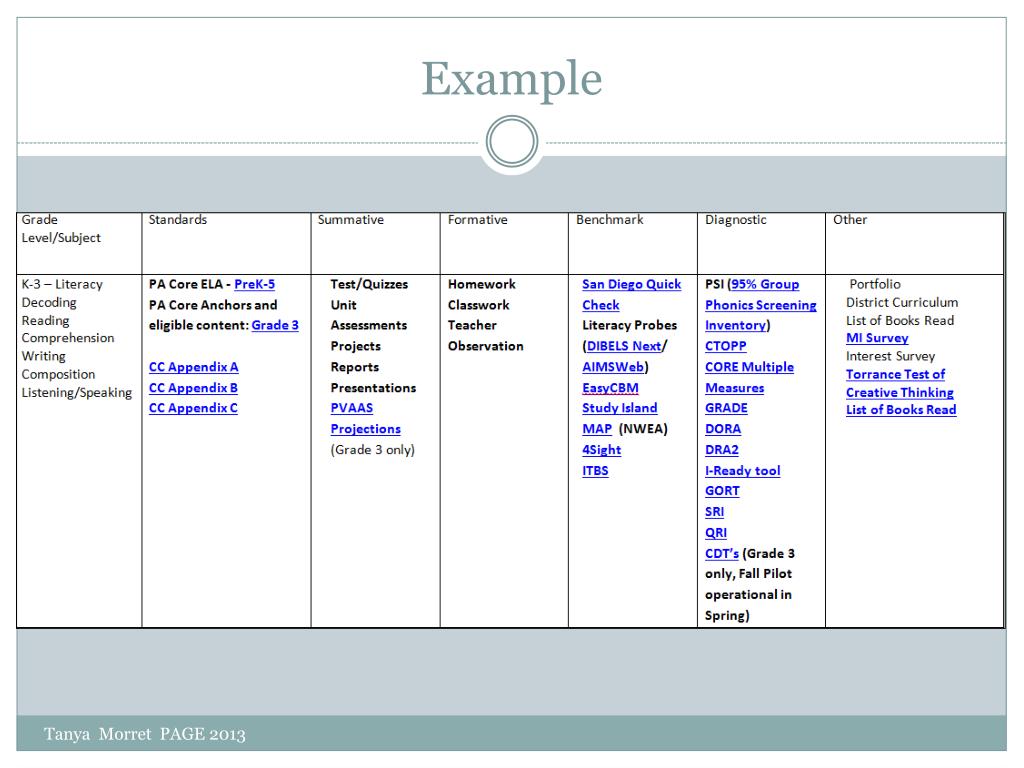Viewport: 1024px width, 768px height.
Task: Open the DIBELS Next link
Action: point(624,346)
